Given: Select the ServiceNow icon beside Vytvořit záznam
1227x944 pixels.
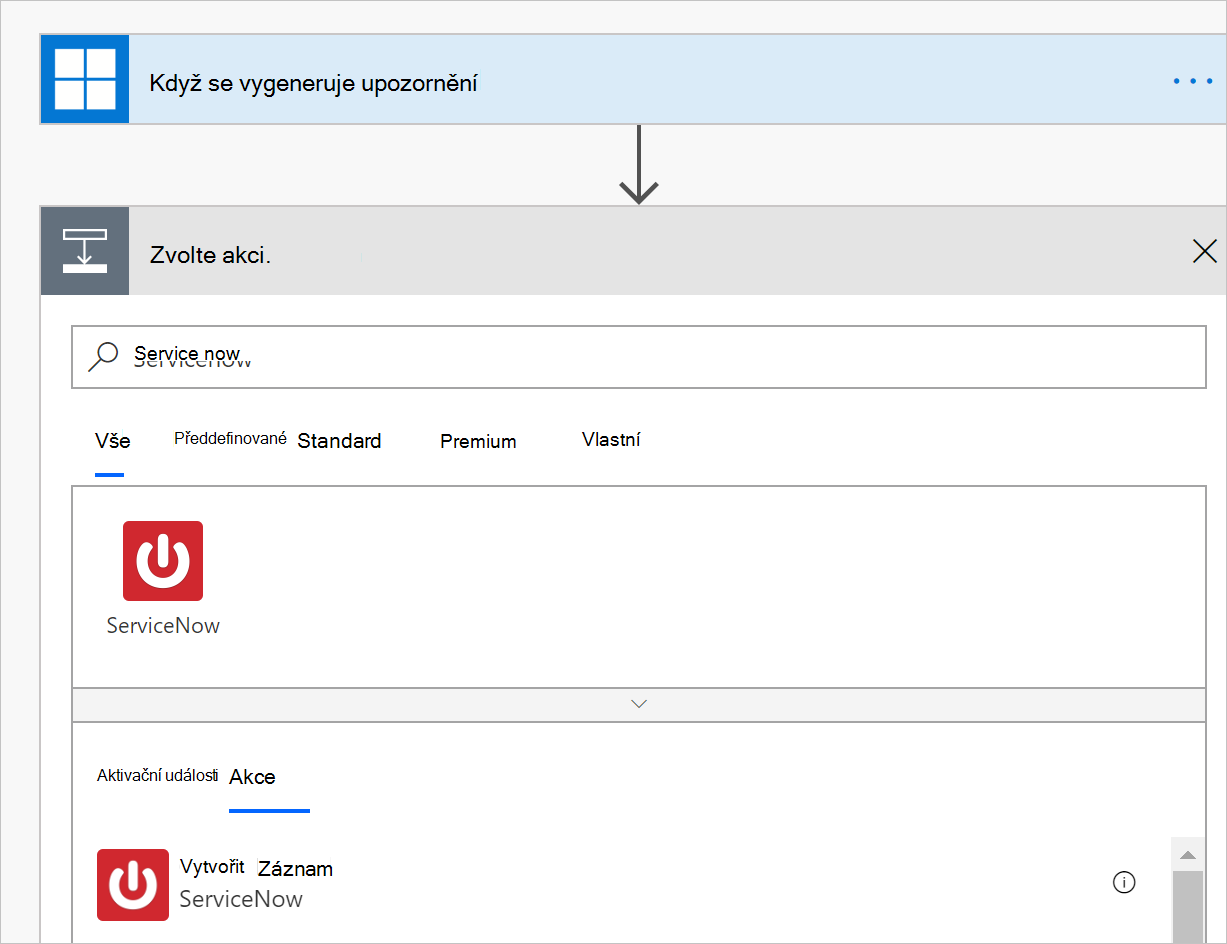Looking at the screenshot, I should point(133,885).
